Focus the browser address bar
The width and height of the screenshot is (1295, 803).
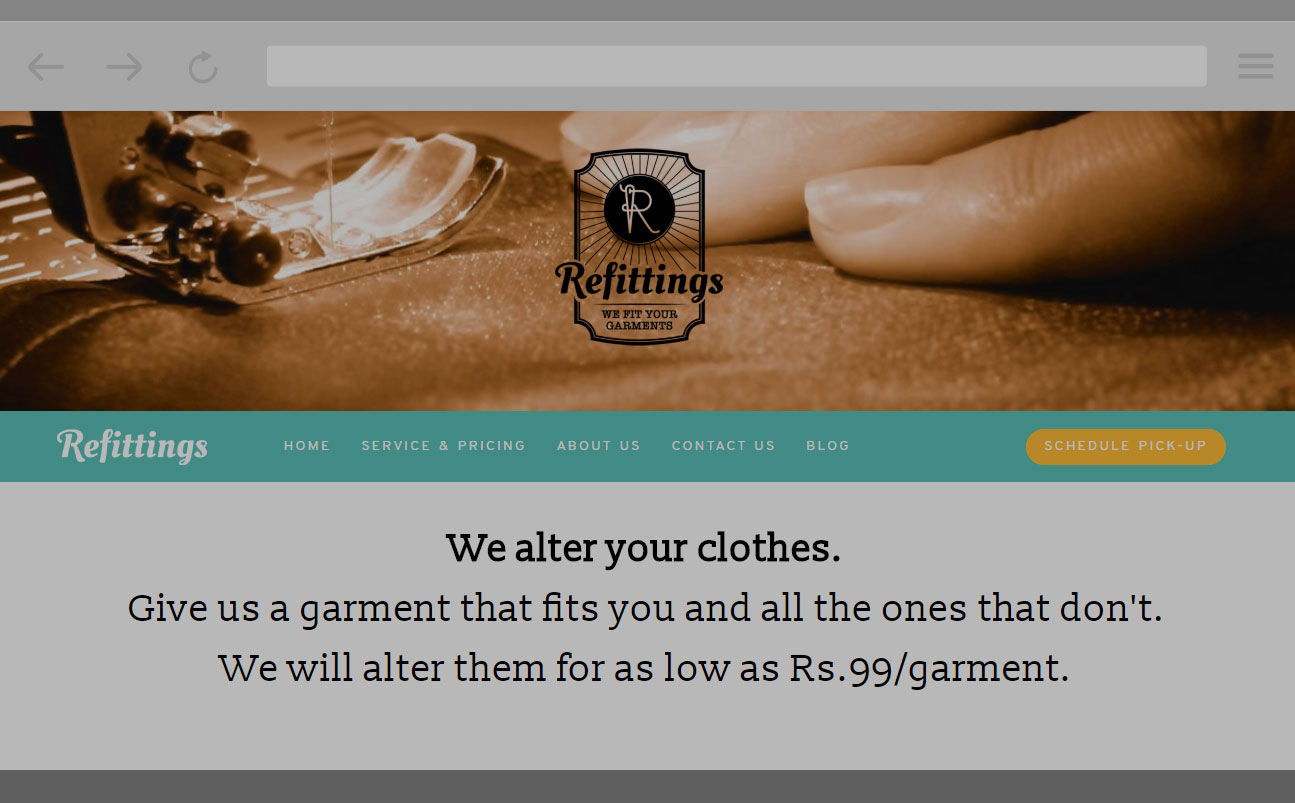click(736, 66)
